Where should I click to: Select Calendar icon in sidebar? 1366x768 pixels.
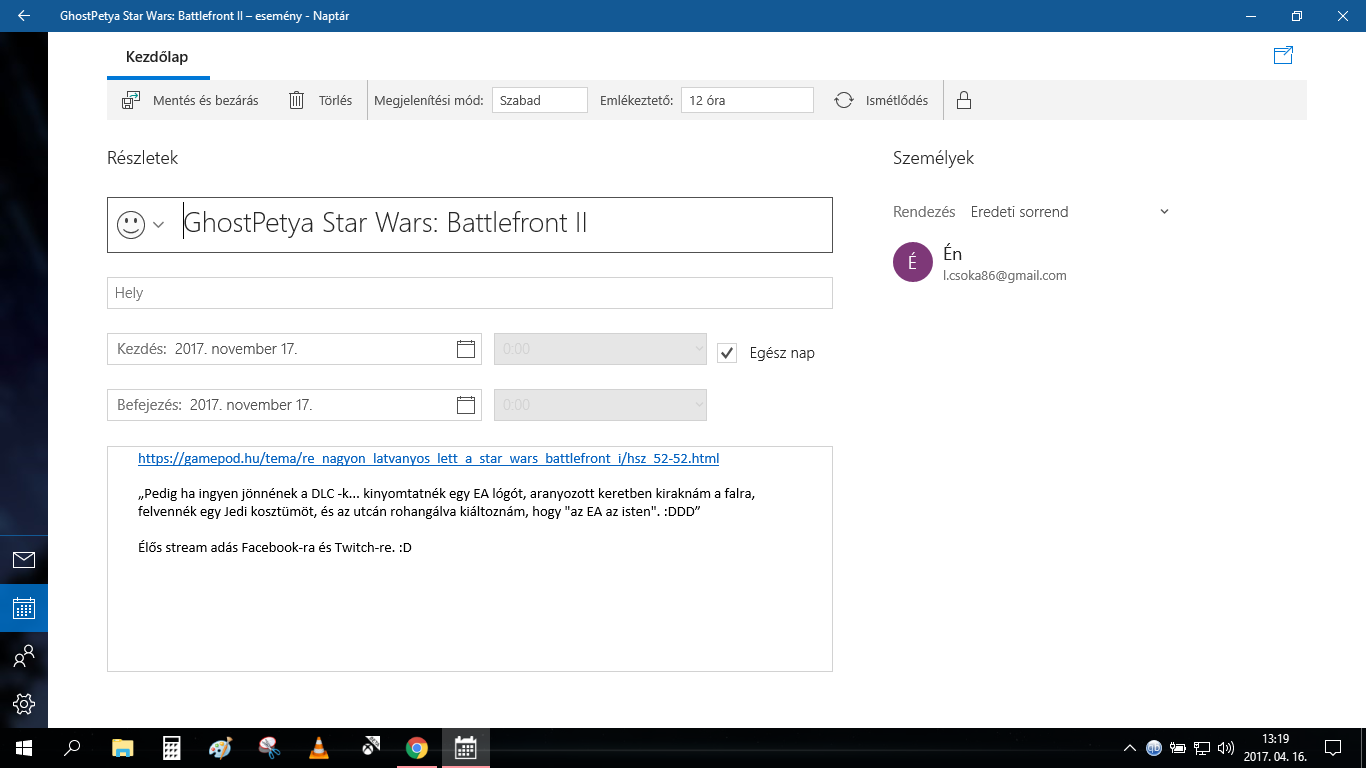(24, 608)
